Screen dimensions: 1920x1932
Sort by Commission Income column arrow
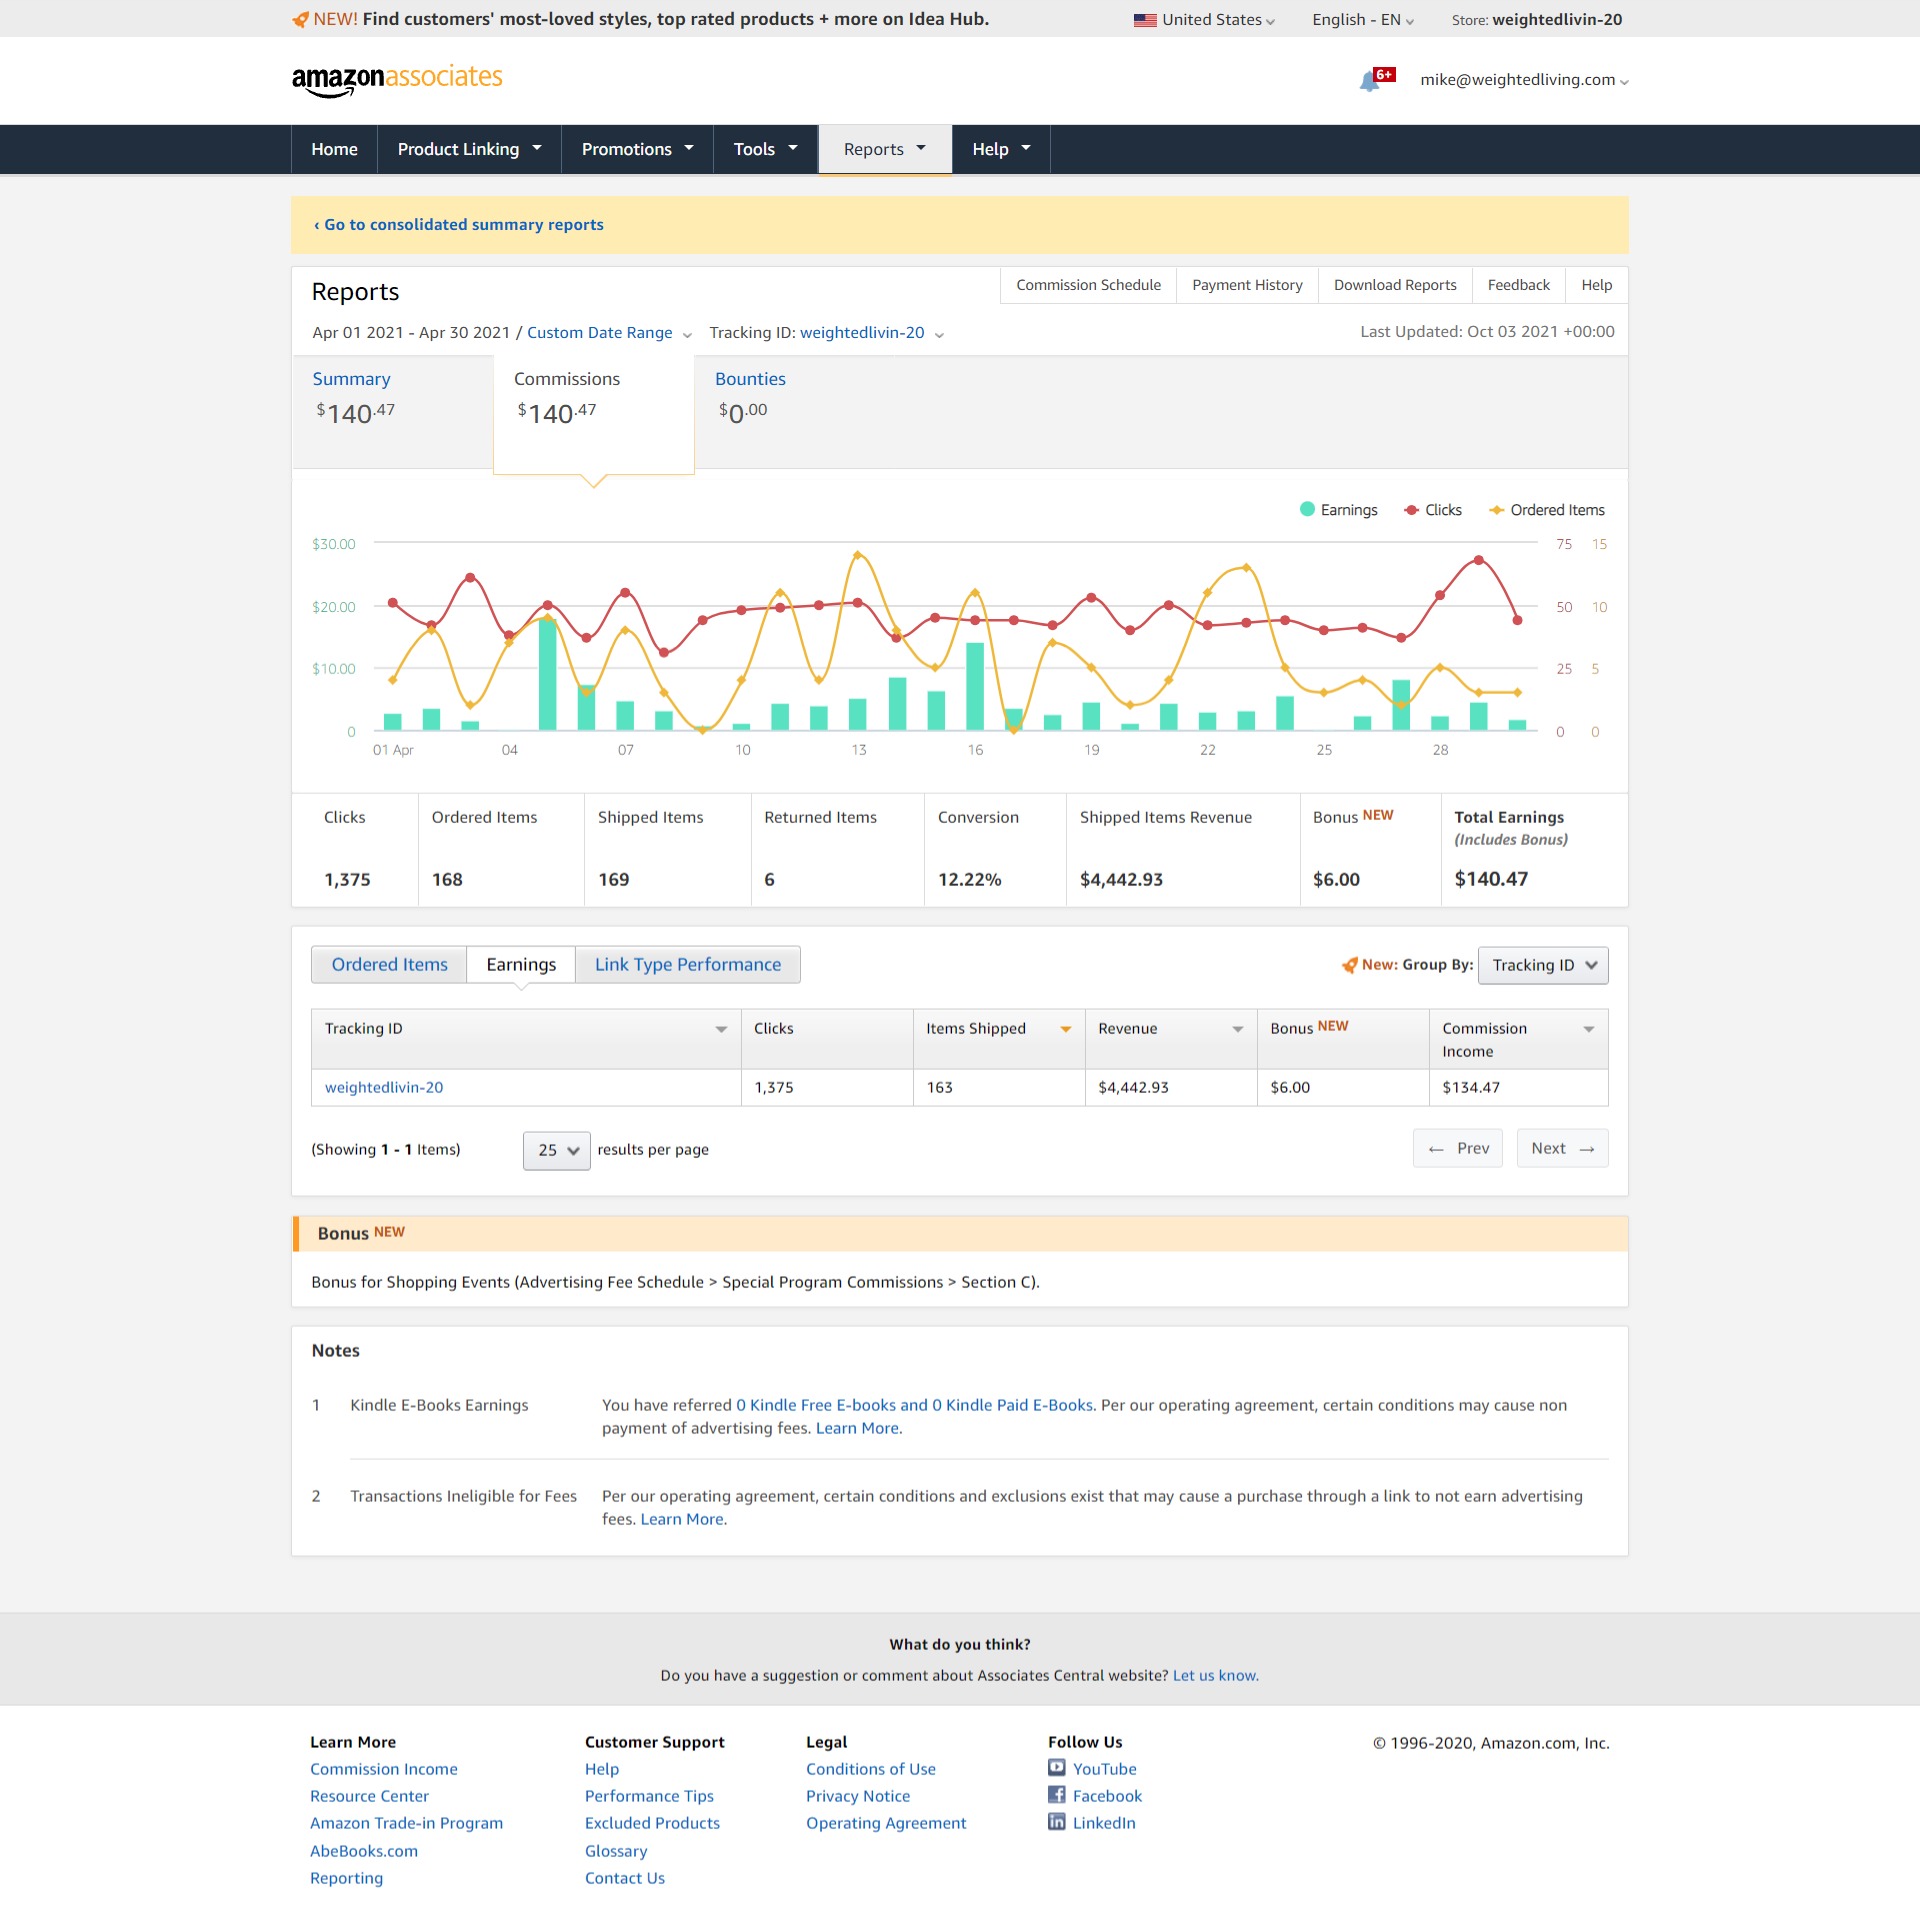pyautogui.click(x=1589, y=1029)
